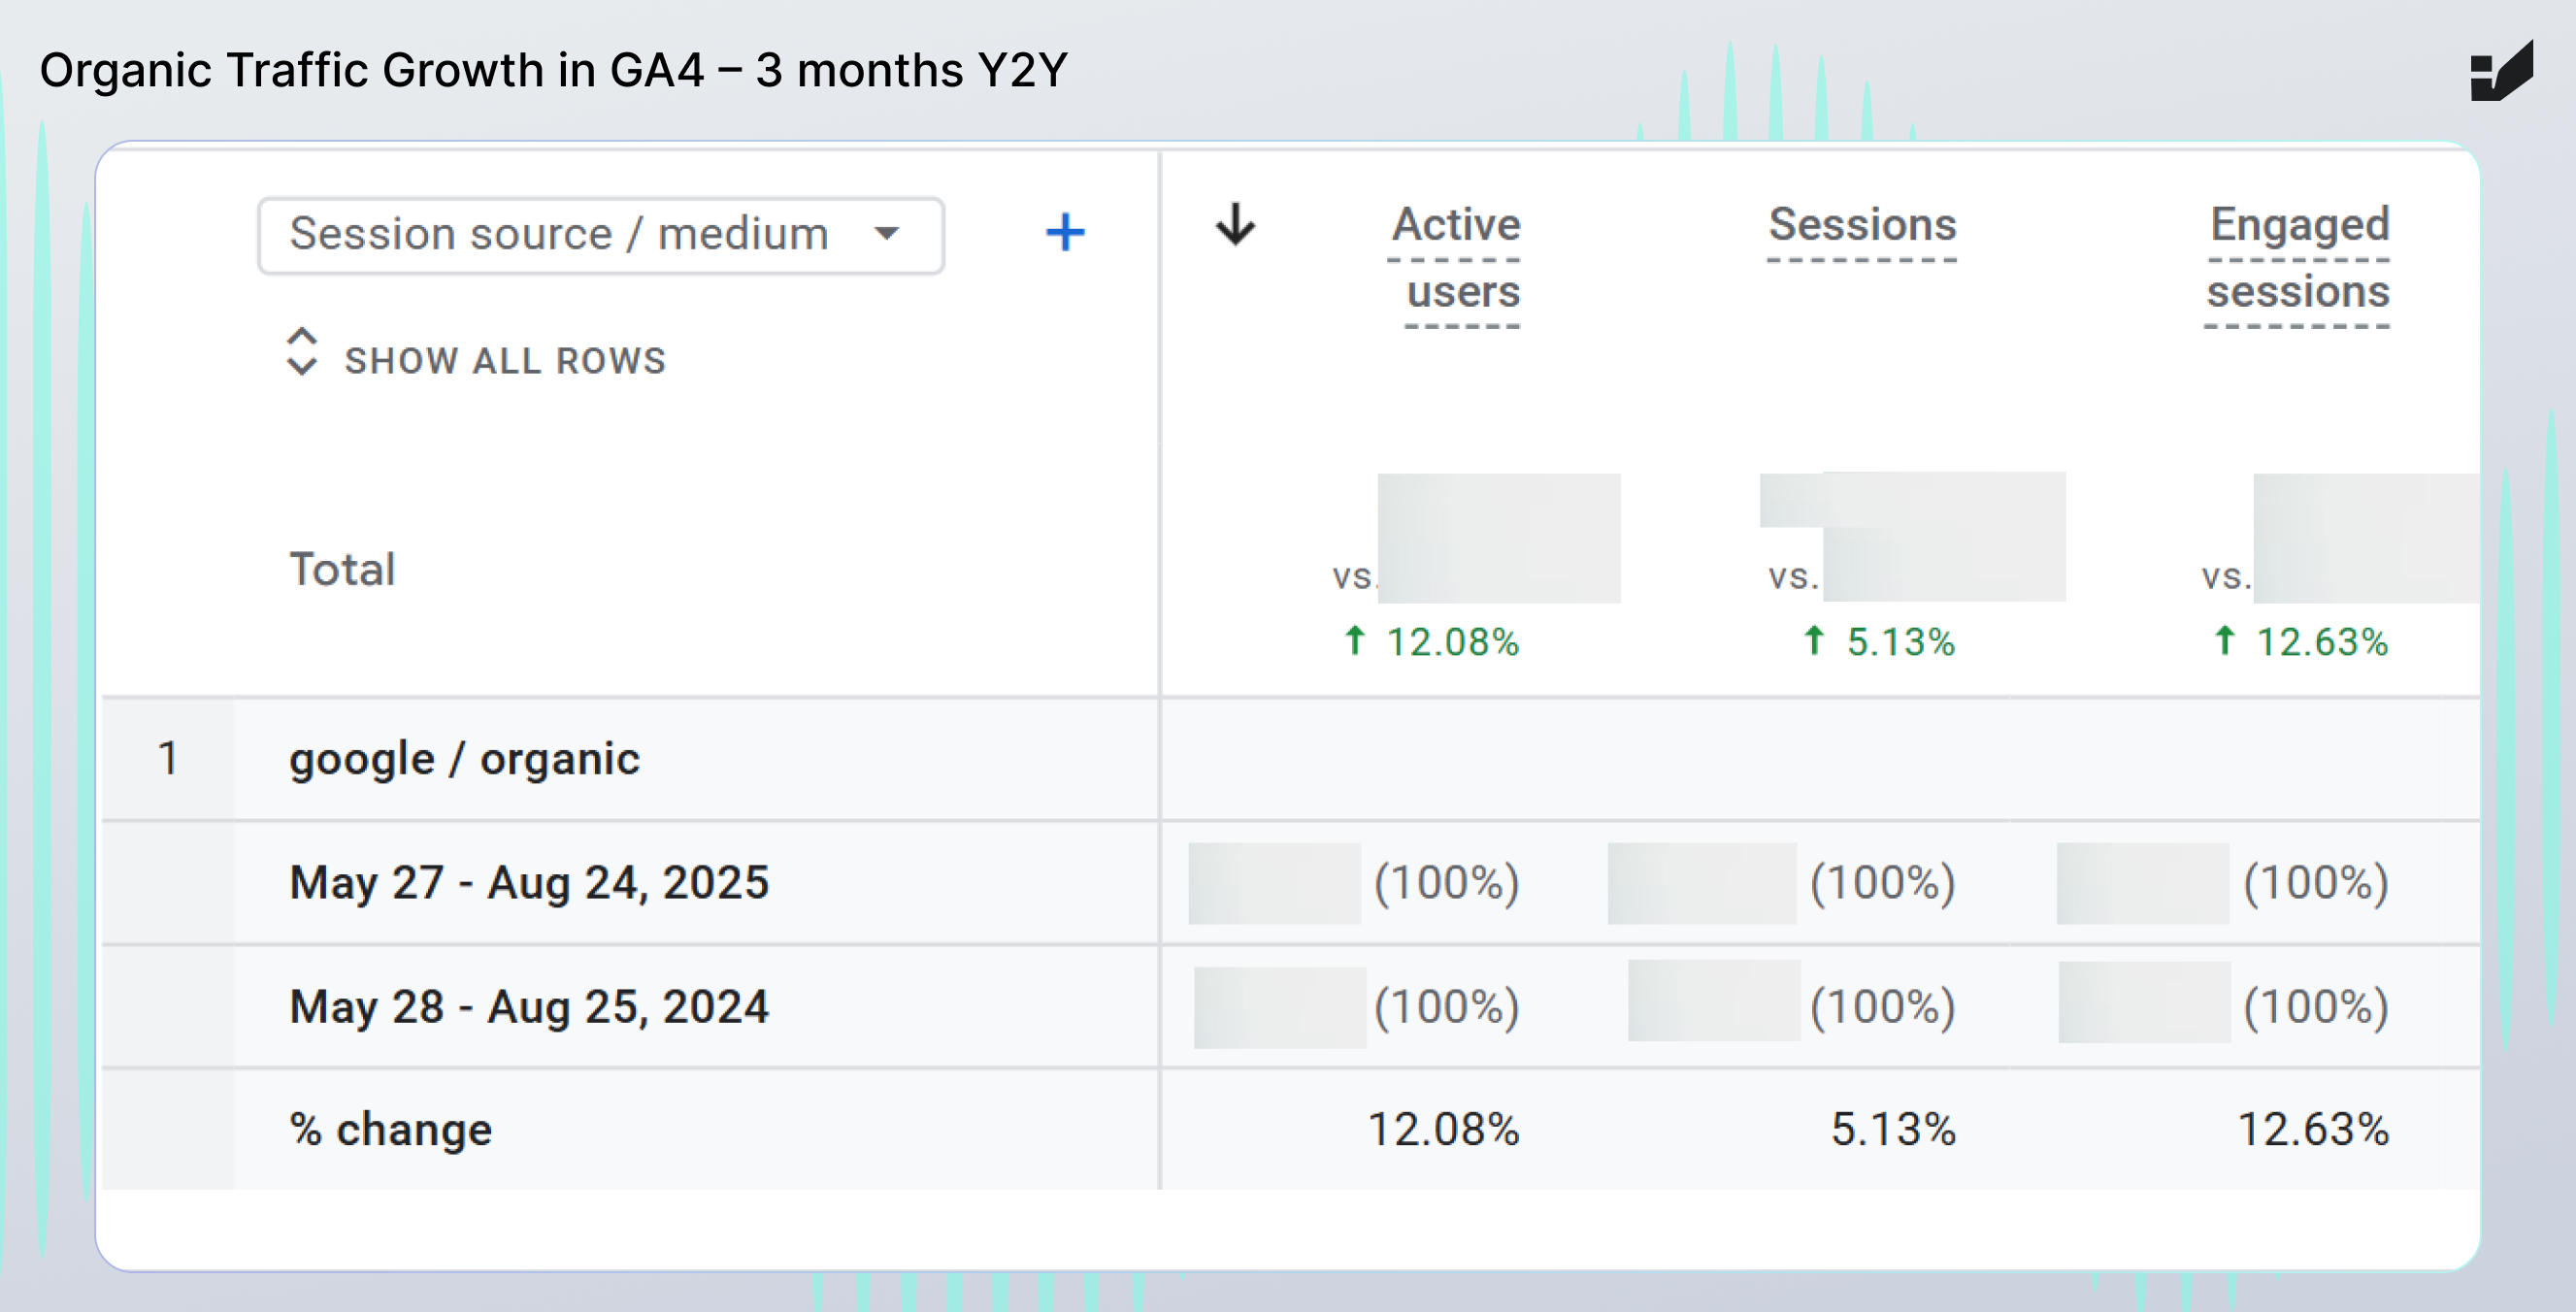Sort by the Engaged sessions column header
This screenshot has height=1312, width=2576.
pyautogui.click(x=2298, y=257)
